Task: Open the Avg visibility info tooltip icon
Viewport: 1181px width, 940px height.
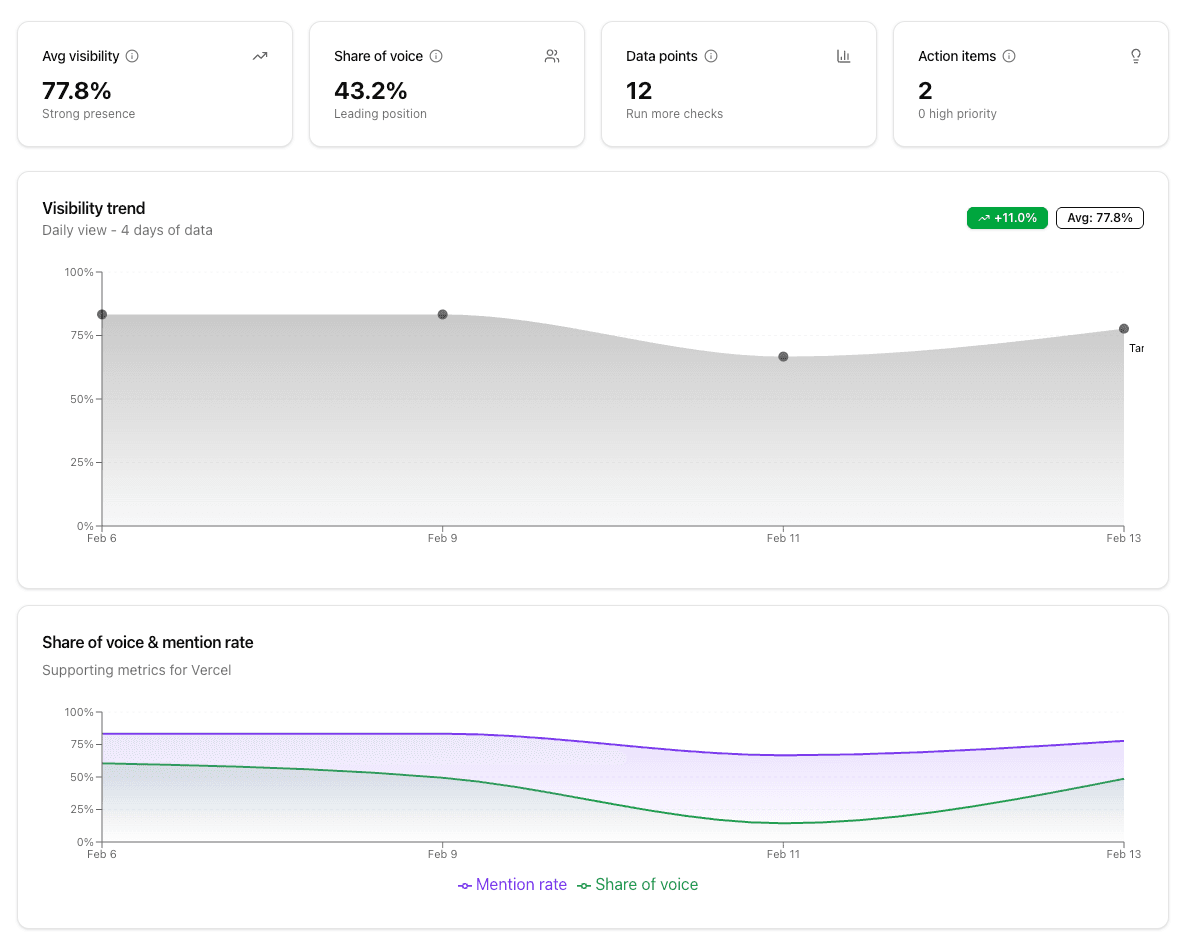Action: (133, 56)
